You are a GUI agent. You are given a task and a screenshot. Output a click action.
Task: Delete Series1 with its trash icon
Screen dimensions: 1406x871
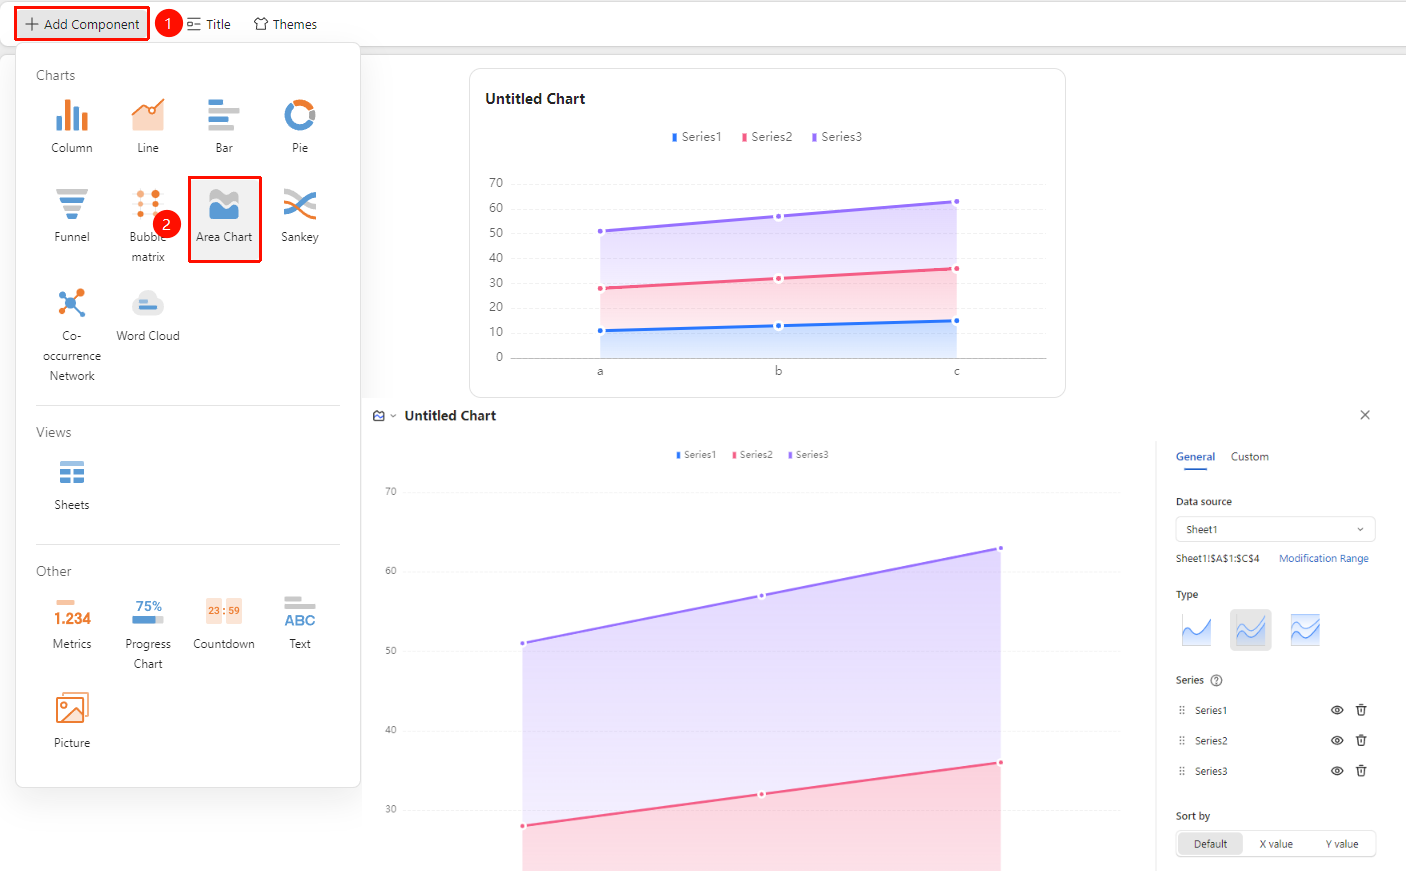point(1361,710)
